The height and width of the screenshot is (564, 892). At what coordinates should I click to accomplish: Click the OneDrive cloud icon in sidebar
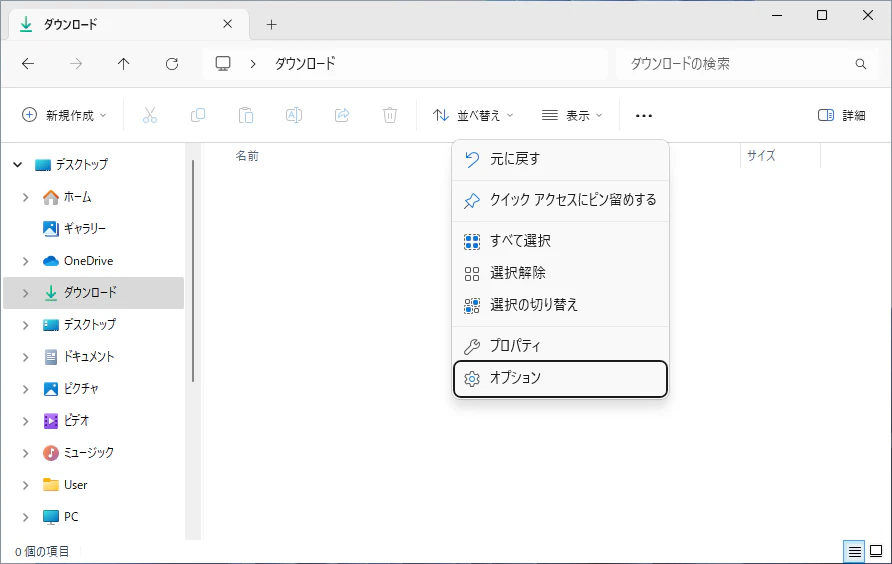coord(51,261)
